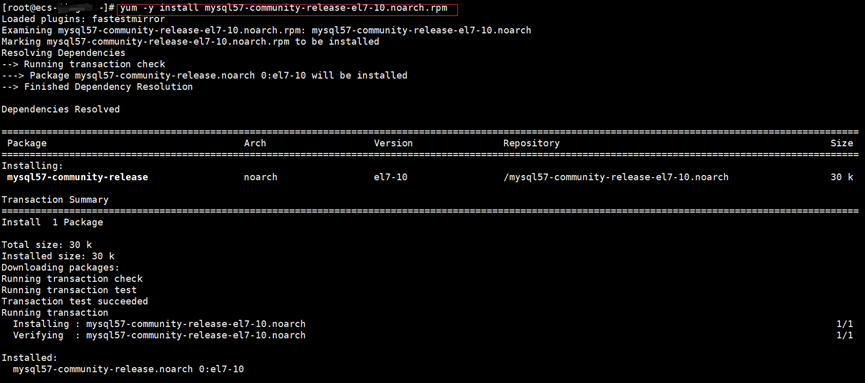
Task: Click 'Running transaction check' below Downloading packages
Action: (72, 279)
